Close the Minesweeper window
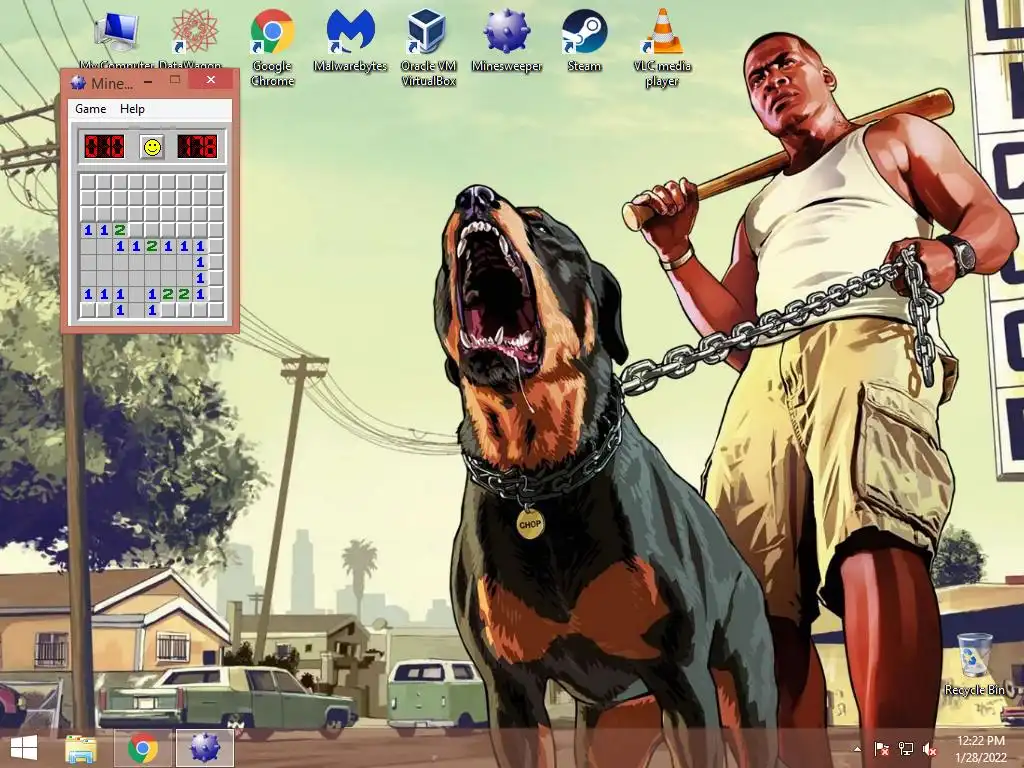This screenshot has width=1024, height=768. pos(210,80)
